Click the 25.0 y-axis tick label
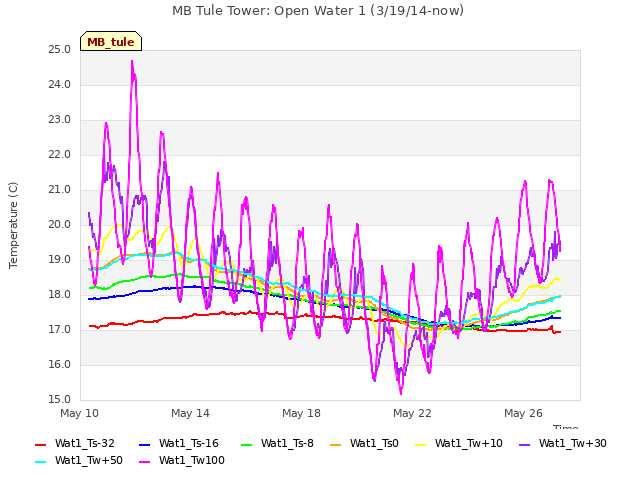 tap(60, 50)
